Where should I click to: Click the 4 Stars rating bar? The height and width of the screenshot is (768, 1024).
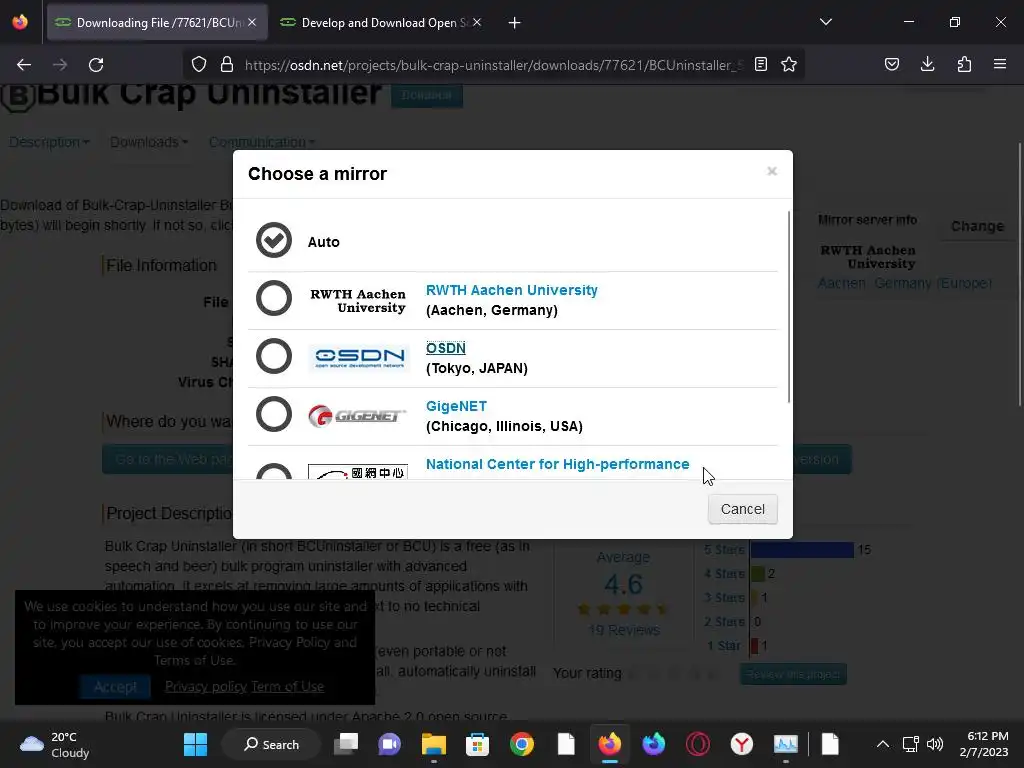point(758,574)
